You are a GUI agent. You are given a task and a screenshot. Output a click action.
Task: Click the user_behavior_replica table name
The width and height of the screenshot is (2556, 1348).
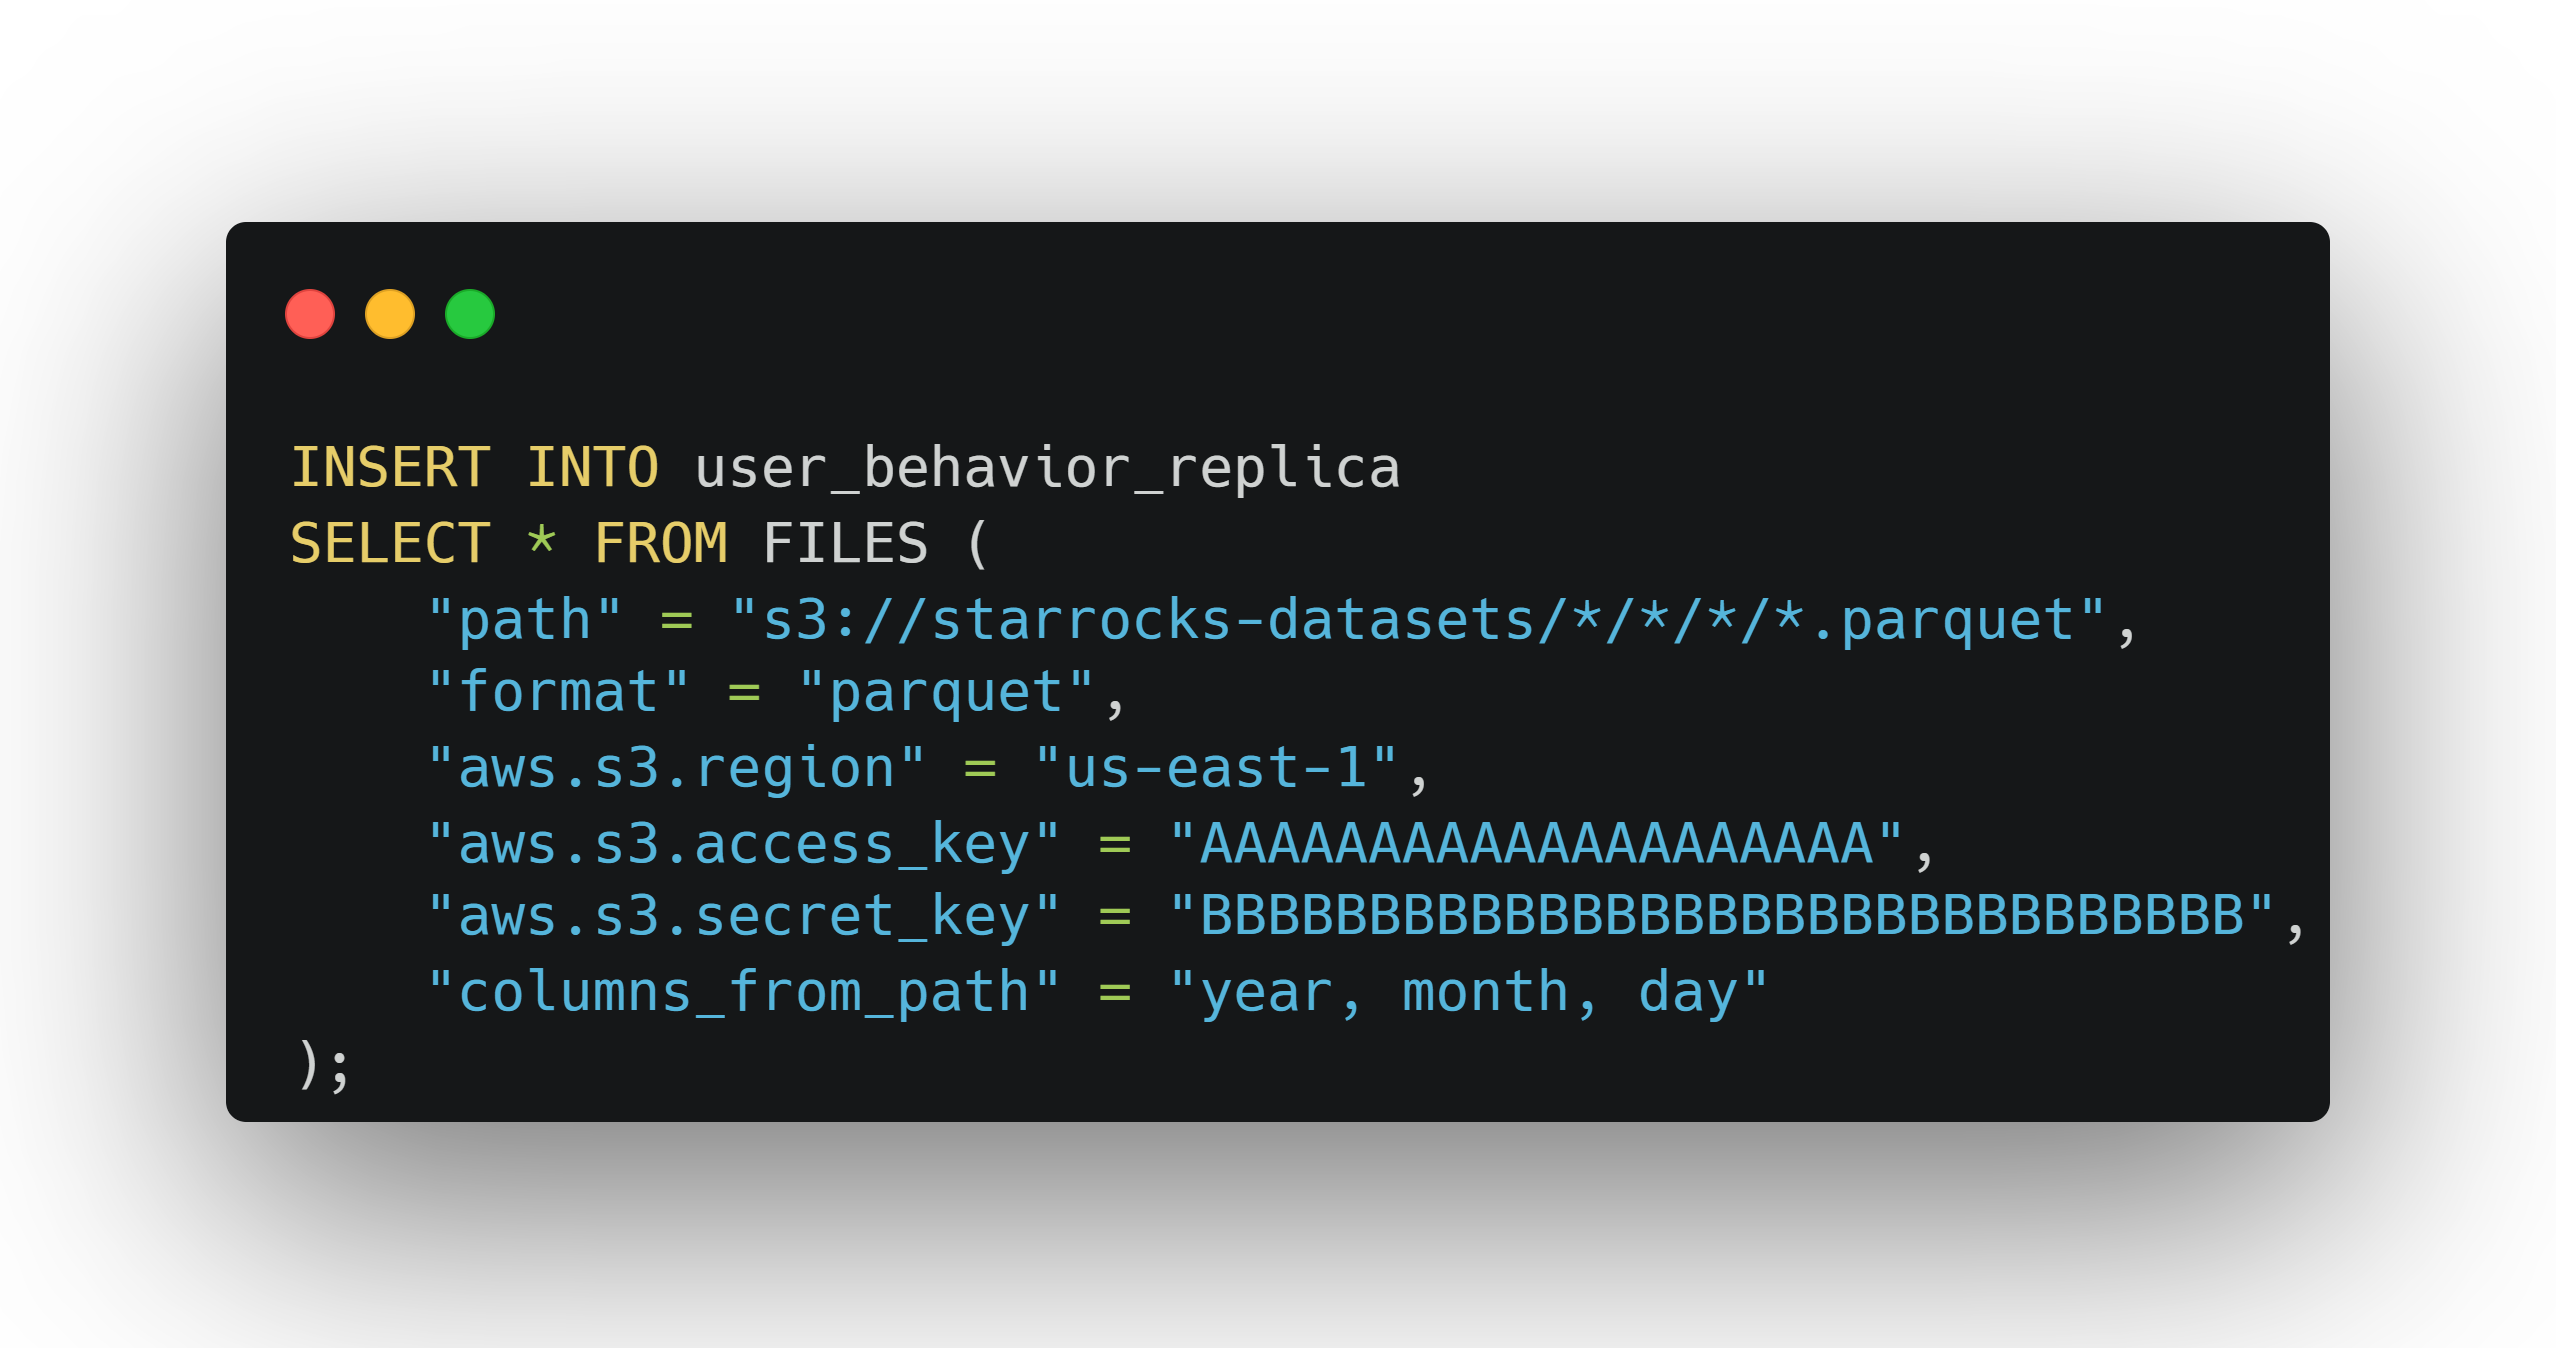[x=1047, y=468]
